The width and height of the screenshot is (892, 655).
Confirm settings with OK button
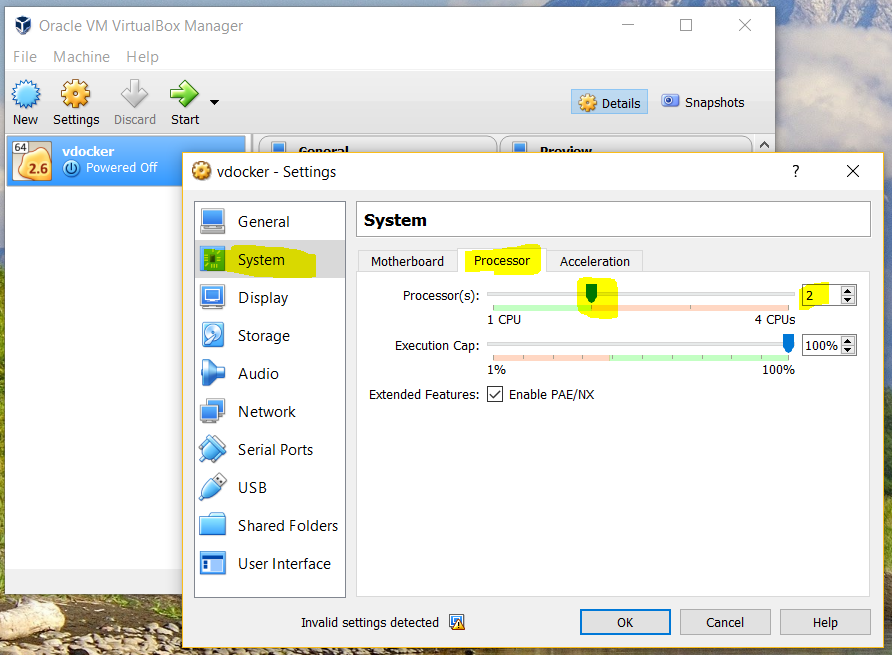[625, 622]
